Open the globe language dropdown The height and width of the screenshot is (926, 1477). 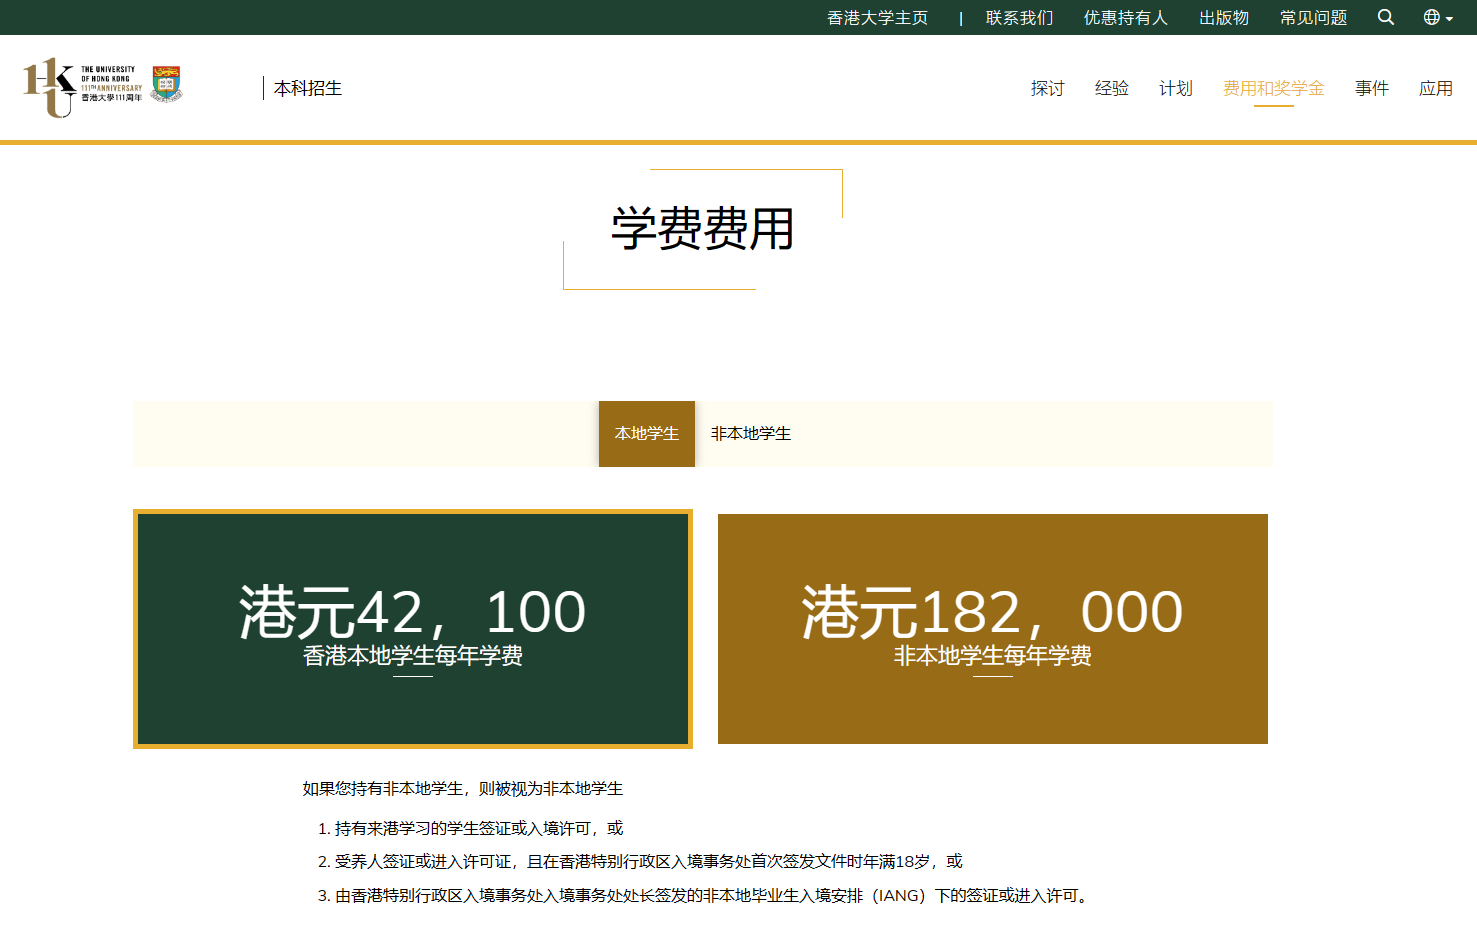tap(1437, 17)
